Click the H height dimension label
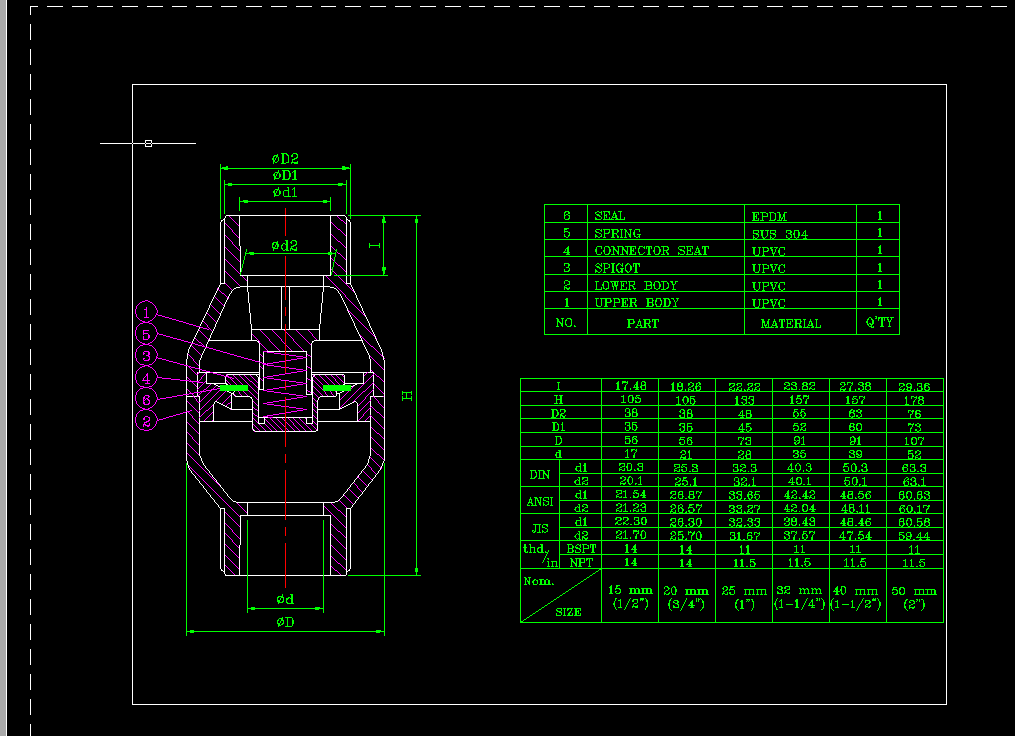1015x736 pixels. coord(407,396)
